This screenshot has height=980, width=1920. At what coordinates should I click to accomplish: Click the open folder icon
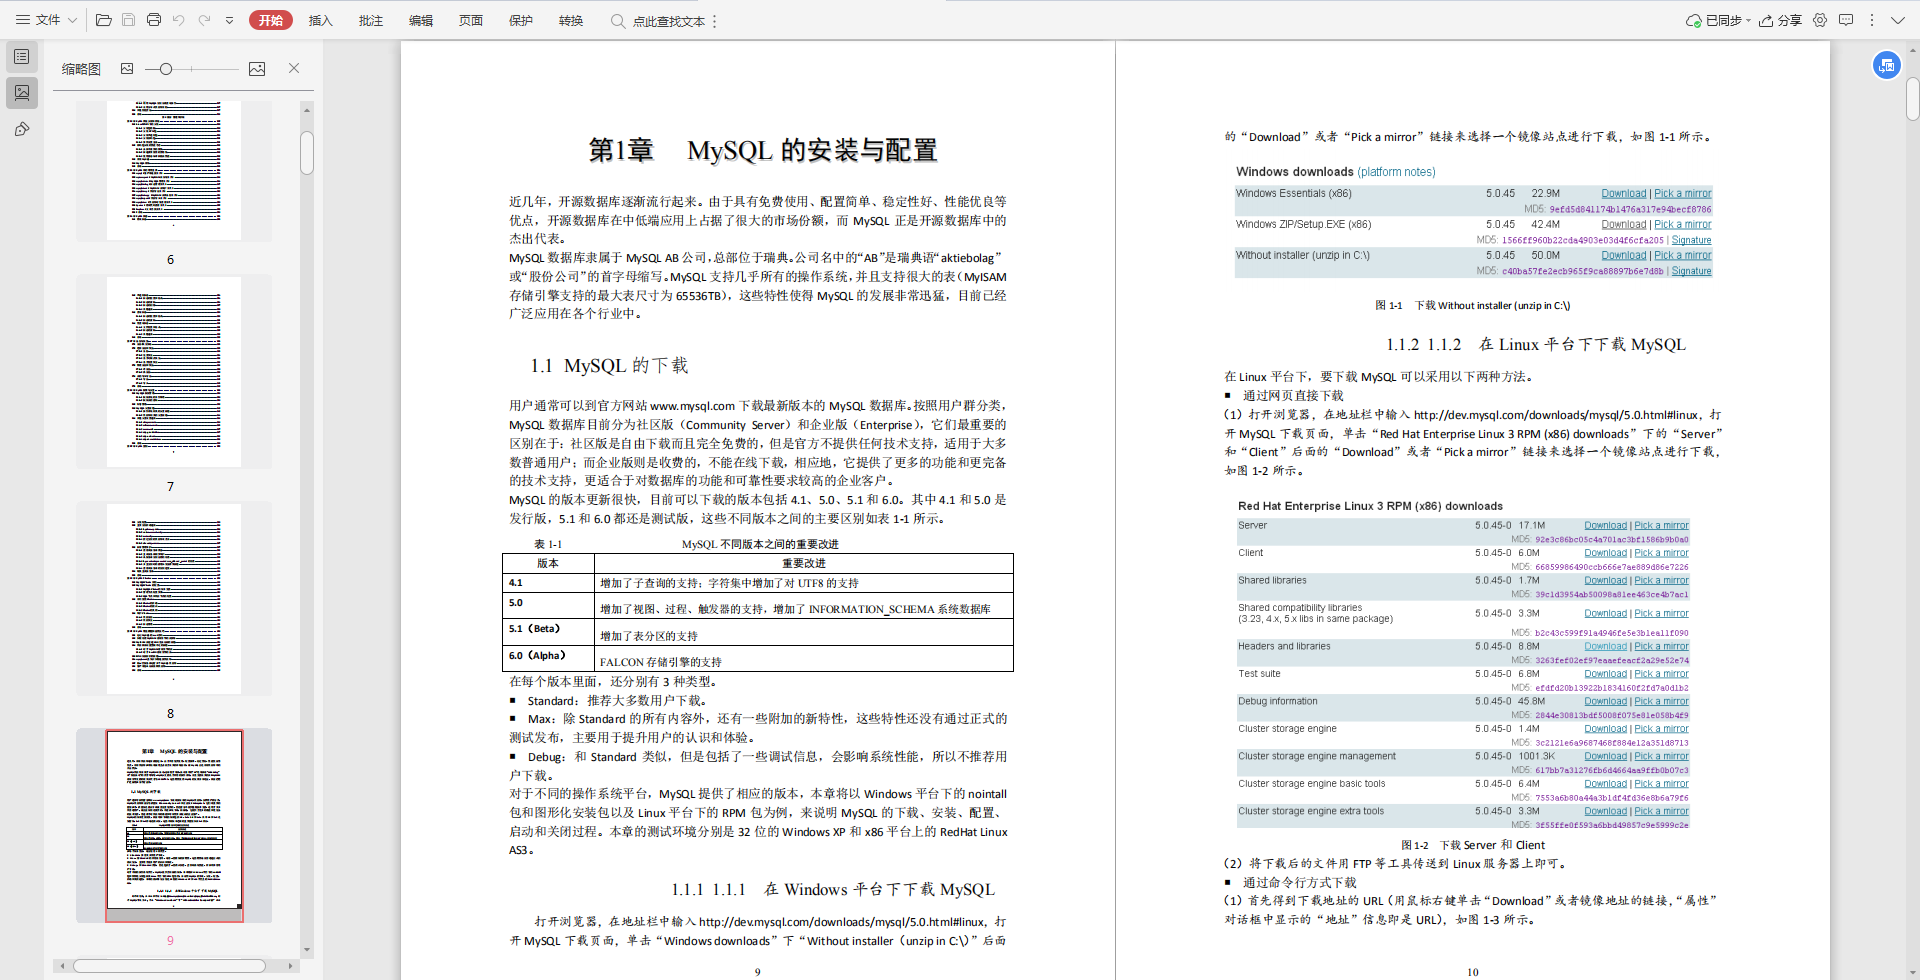103,20
